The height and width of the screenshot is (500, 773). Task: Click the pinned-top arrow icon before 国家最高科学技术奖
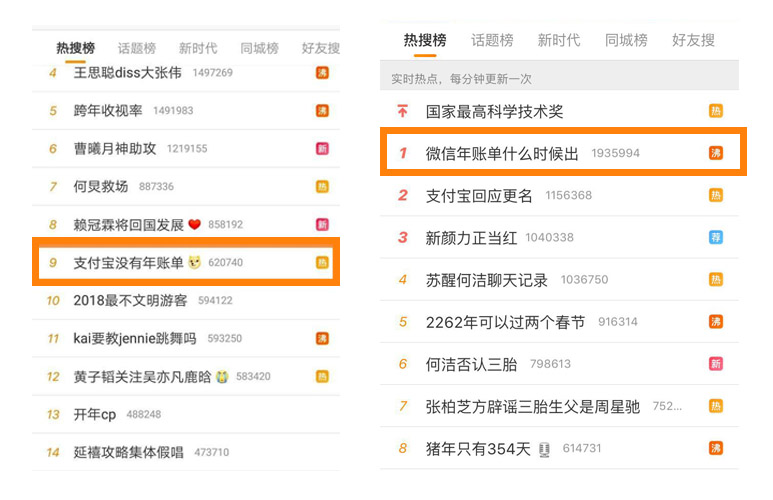pos(402,112)
